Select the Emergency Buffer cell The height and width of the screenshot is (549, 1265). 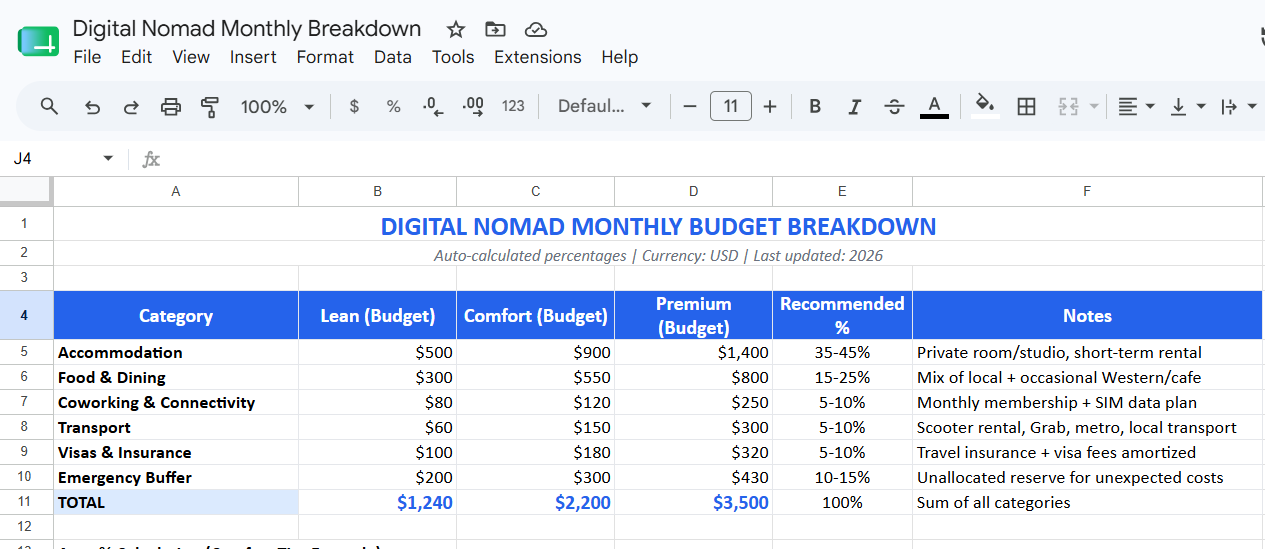coord(176,477)
